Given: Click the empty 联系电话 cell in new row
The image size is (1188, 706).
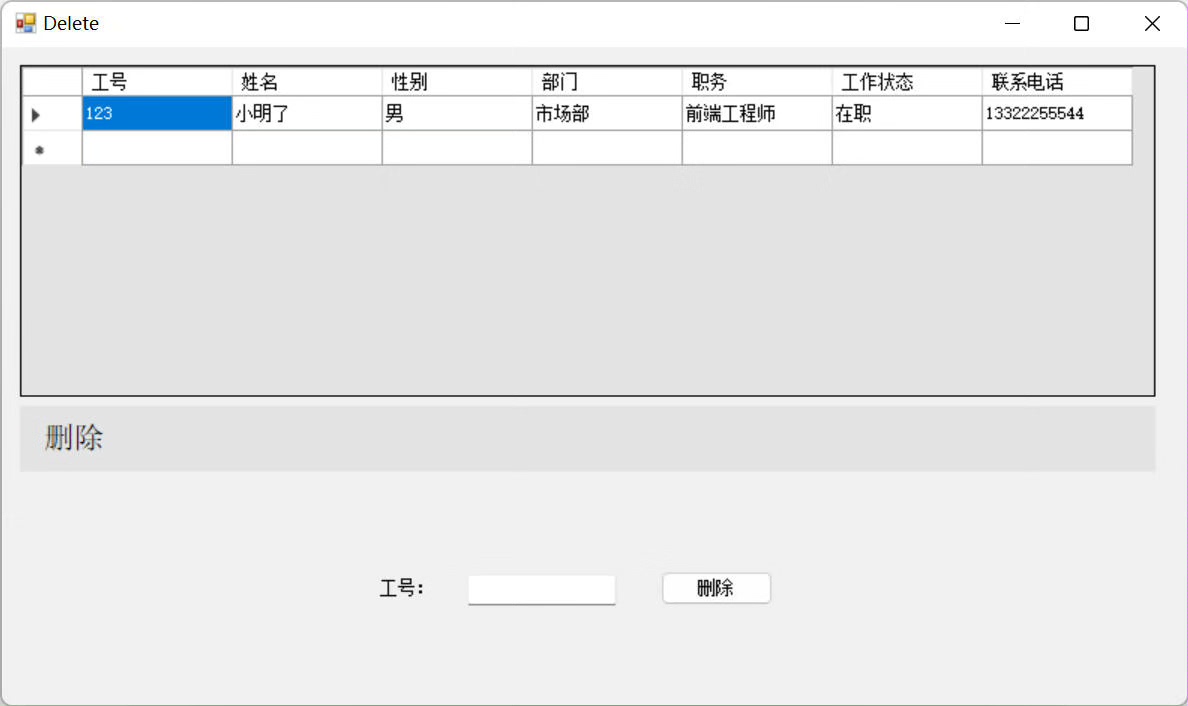Looking at the screenshot, I should pos(1057,148).
